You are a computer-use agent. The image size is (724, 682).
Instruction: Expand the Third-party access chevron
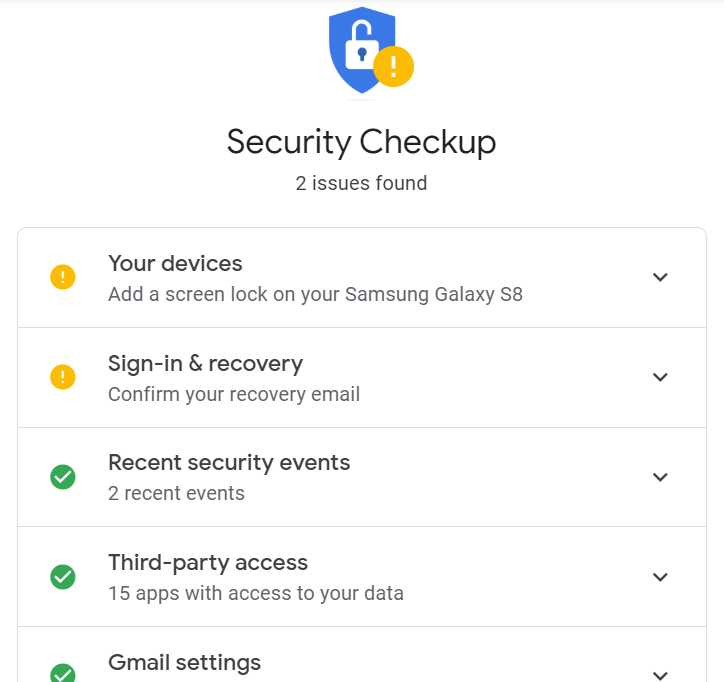point(660,577)
